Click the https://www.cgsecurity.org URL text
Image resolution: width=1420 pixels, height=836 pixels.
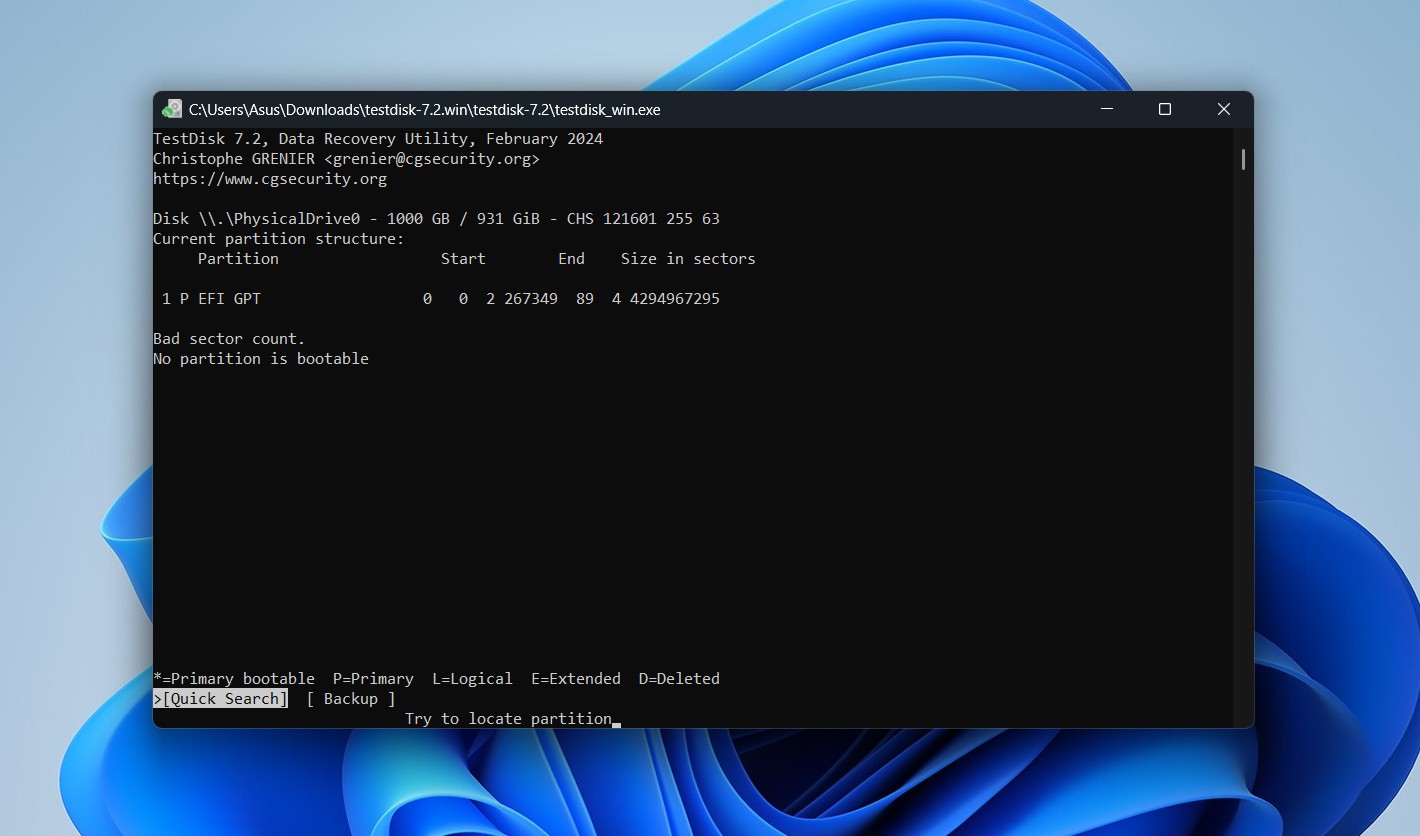point(270,179)
